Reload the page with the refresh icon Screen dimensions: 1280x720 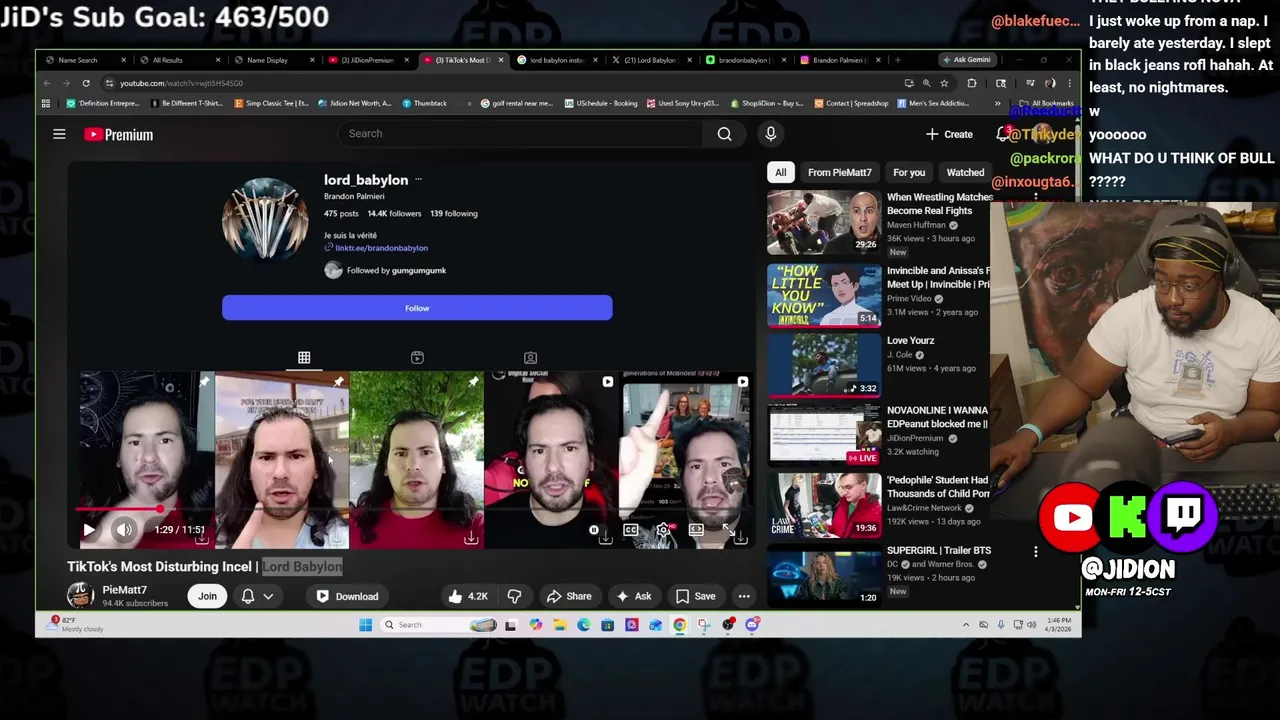click(x=86, y=83)
